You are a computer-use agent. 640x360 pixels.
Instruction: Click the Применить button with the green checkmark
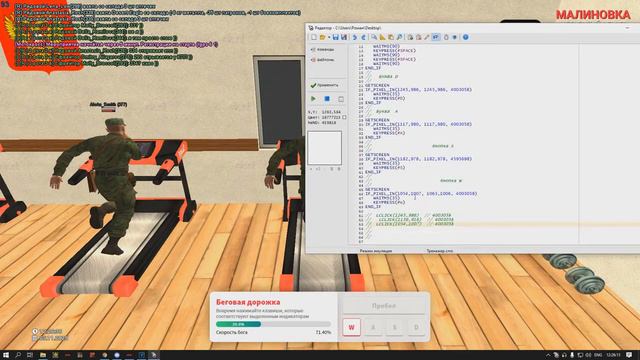click(325, 85)
